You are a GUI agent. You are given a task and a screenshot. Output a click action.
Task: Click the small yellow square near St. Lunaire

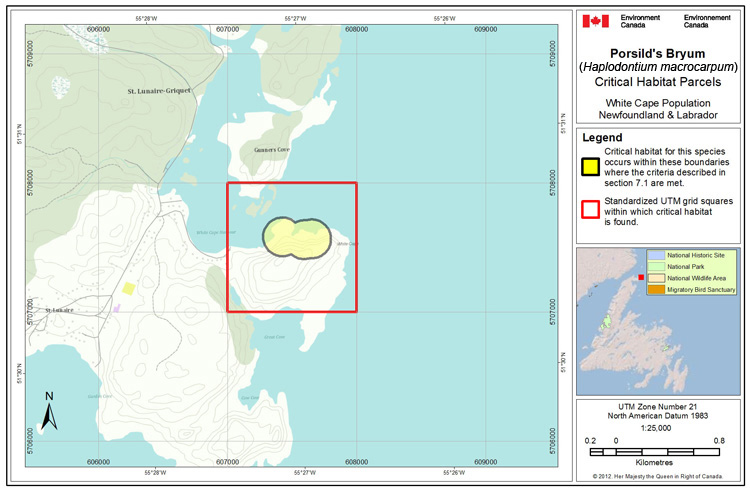point(128,289)
